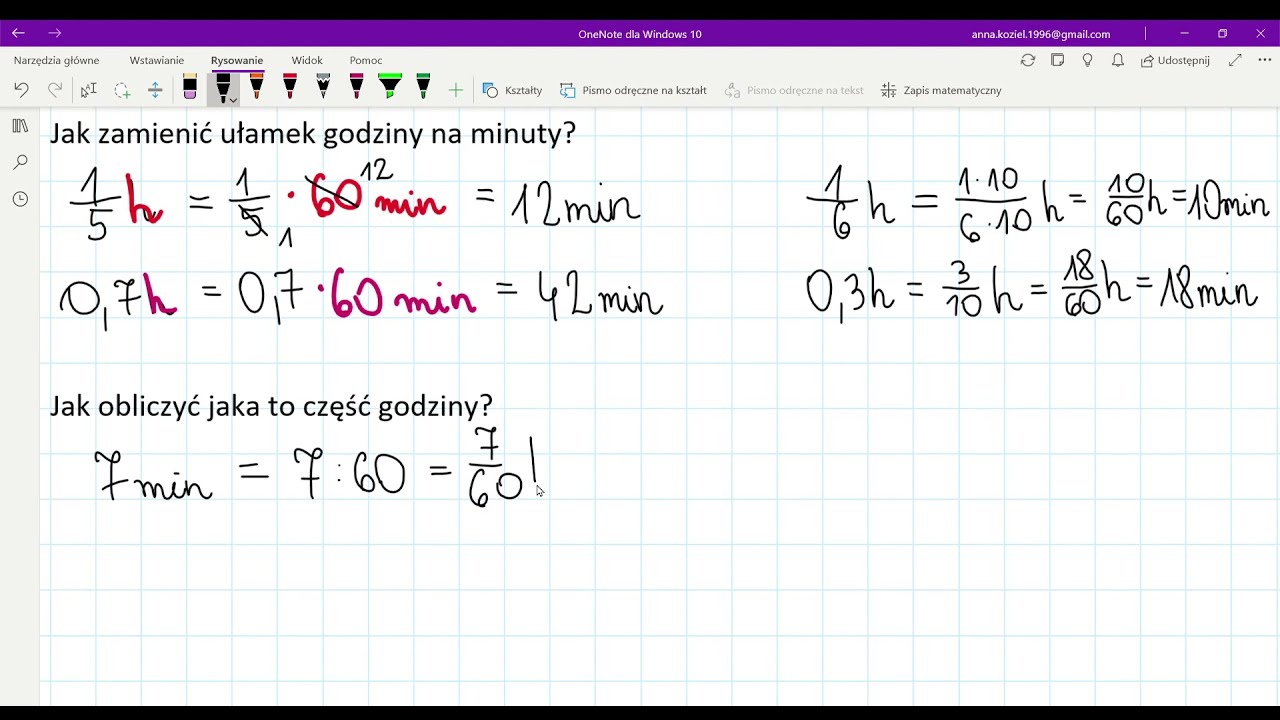Select the eraser tool
This screenshot has width=1280, height=720.
tap(190, 88)
